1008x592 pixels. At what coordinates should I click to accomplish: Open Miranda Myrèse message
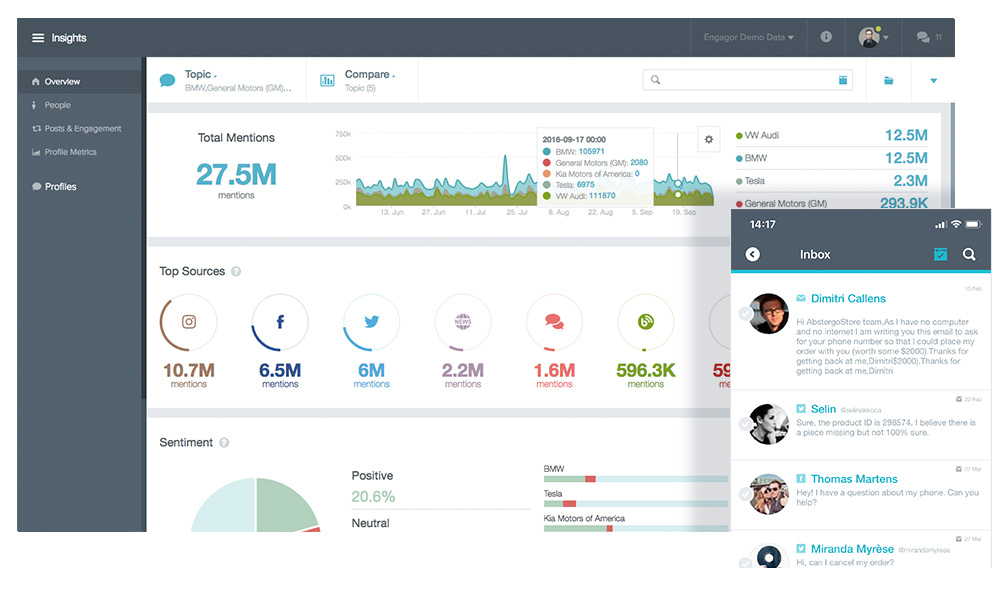861,550
